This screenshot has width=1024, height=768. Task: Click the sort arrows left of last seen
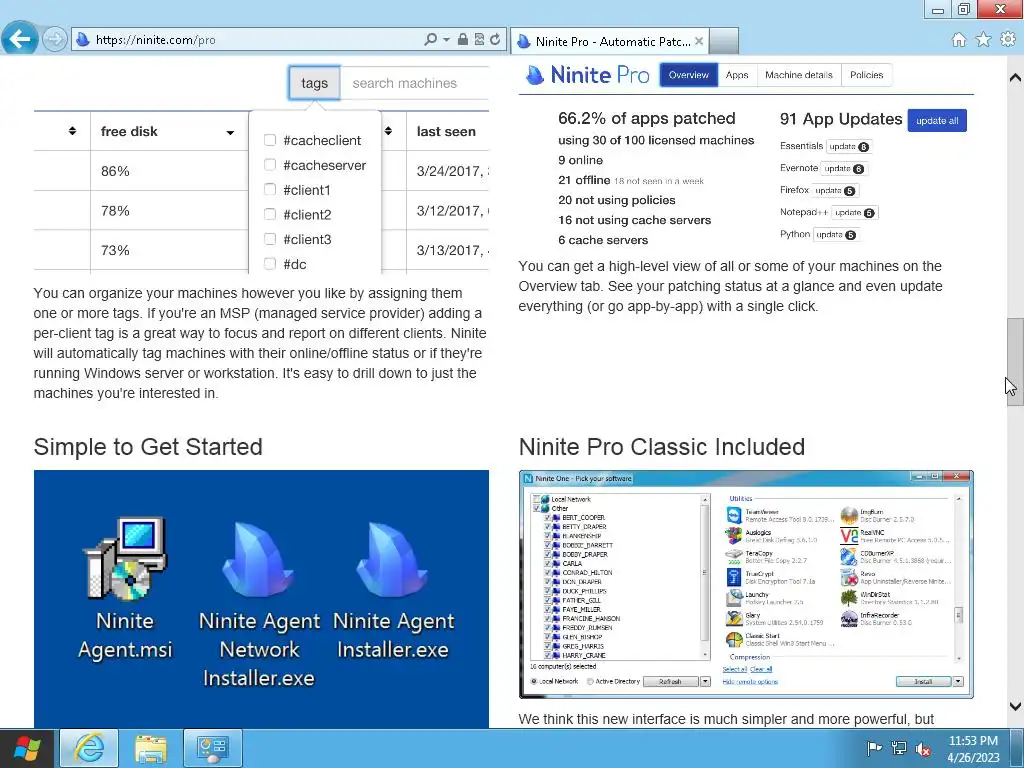(388, 131)
